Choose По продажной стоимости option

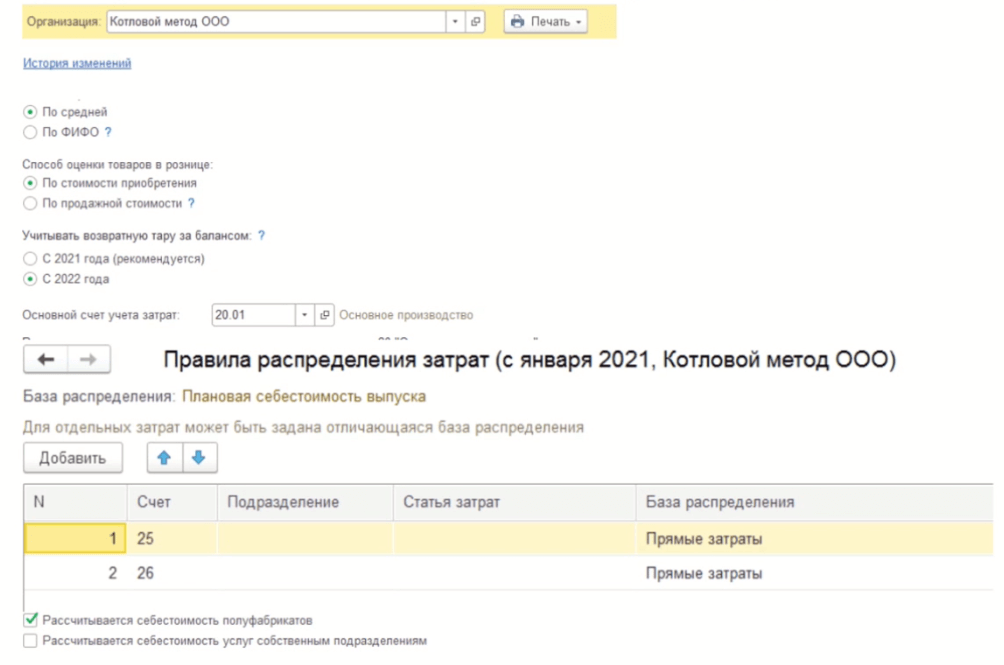(x=30, y=203)
